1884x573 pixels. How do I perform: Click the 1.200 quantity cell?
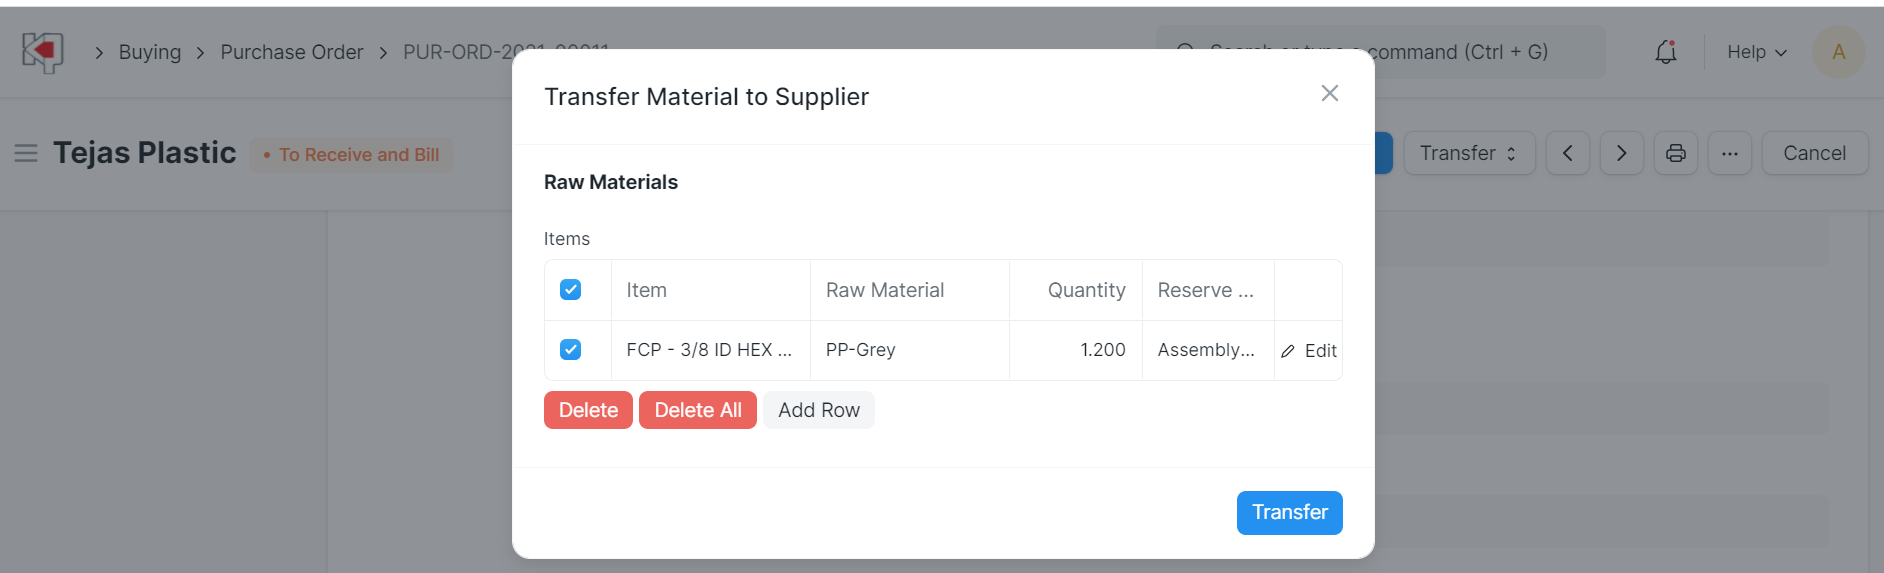point(1076,350)
